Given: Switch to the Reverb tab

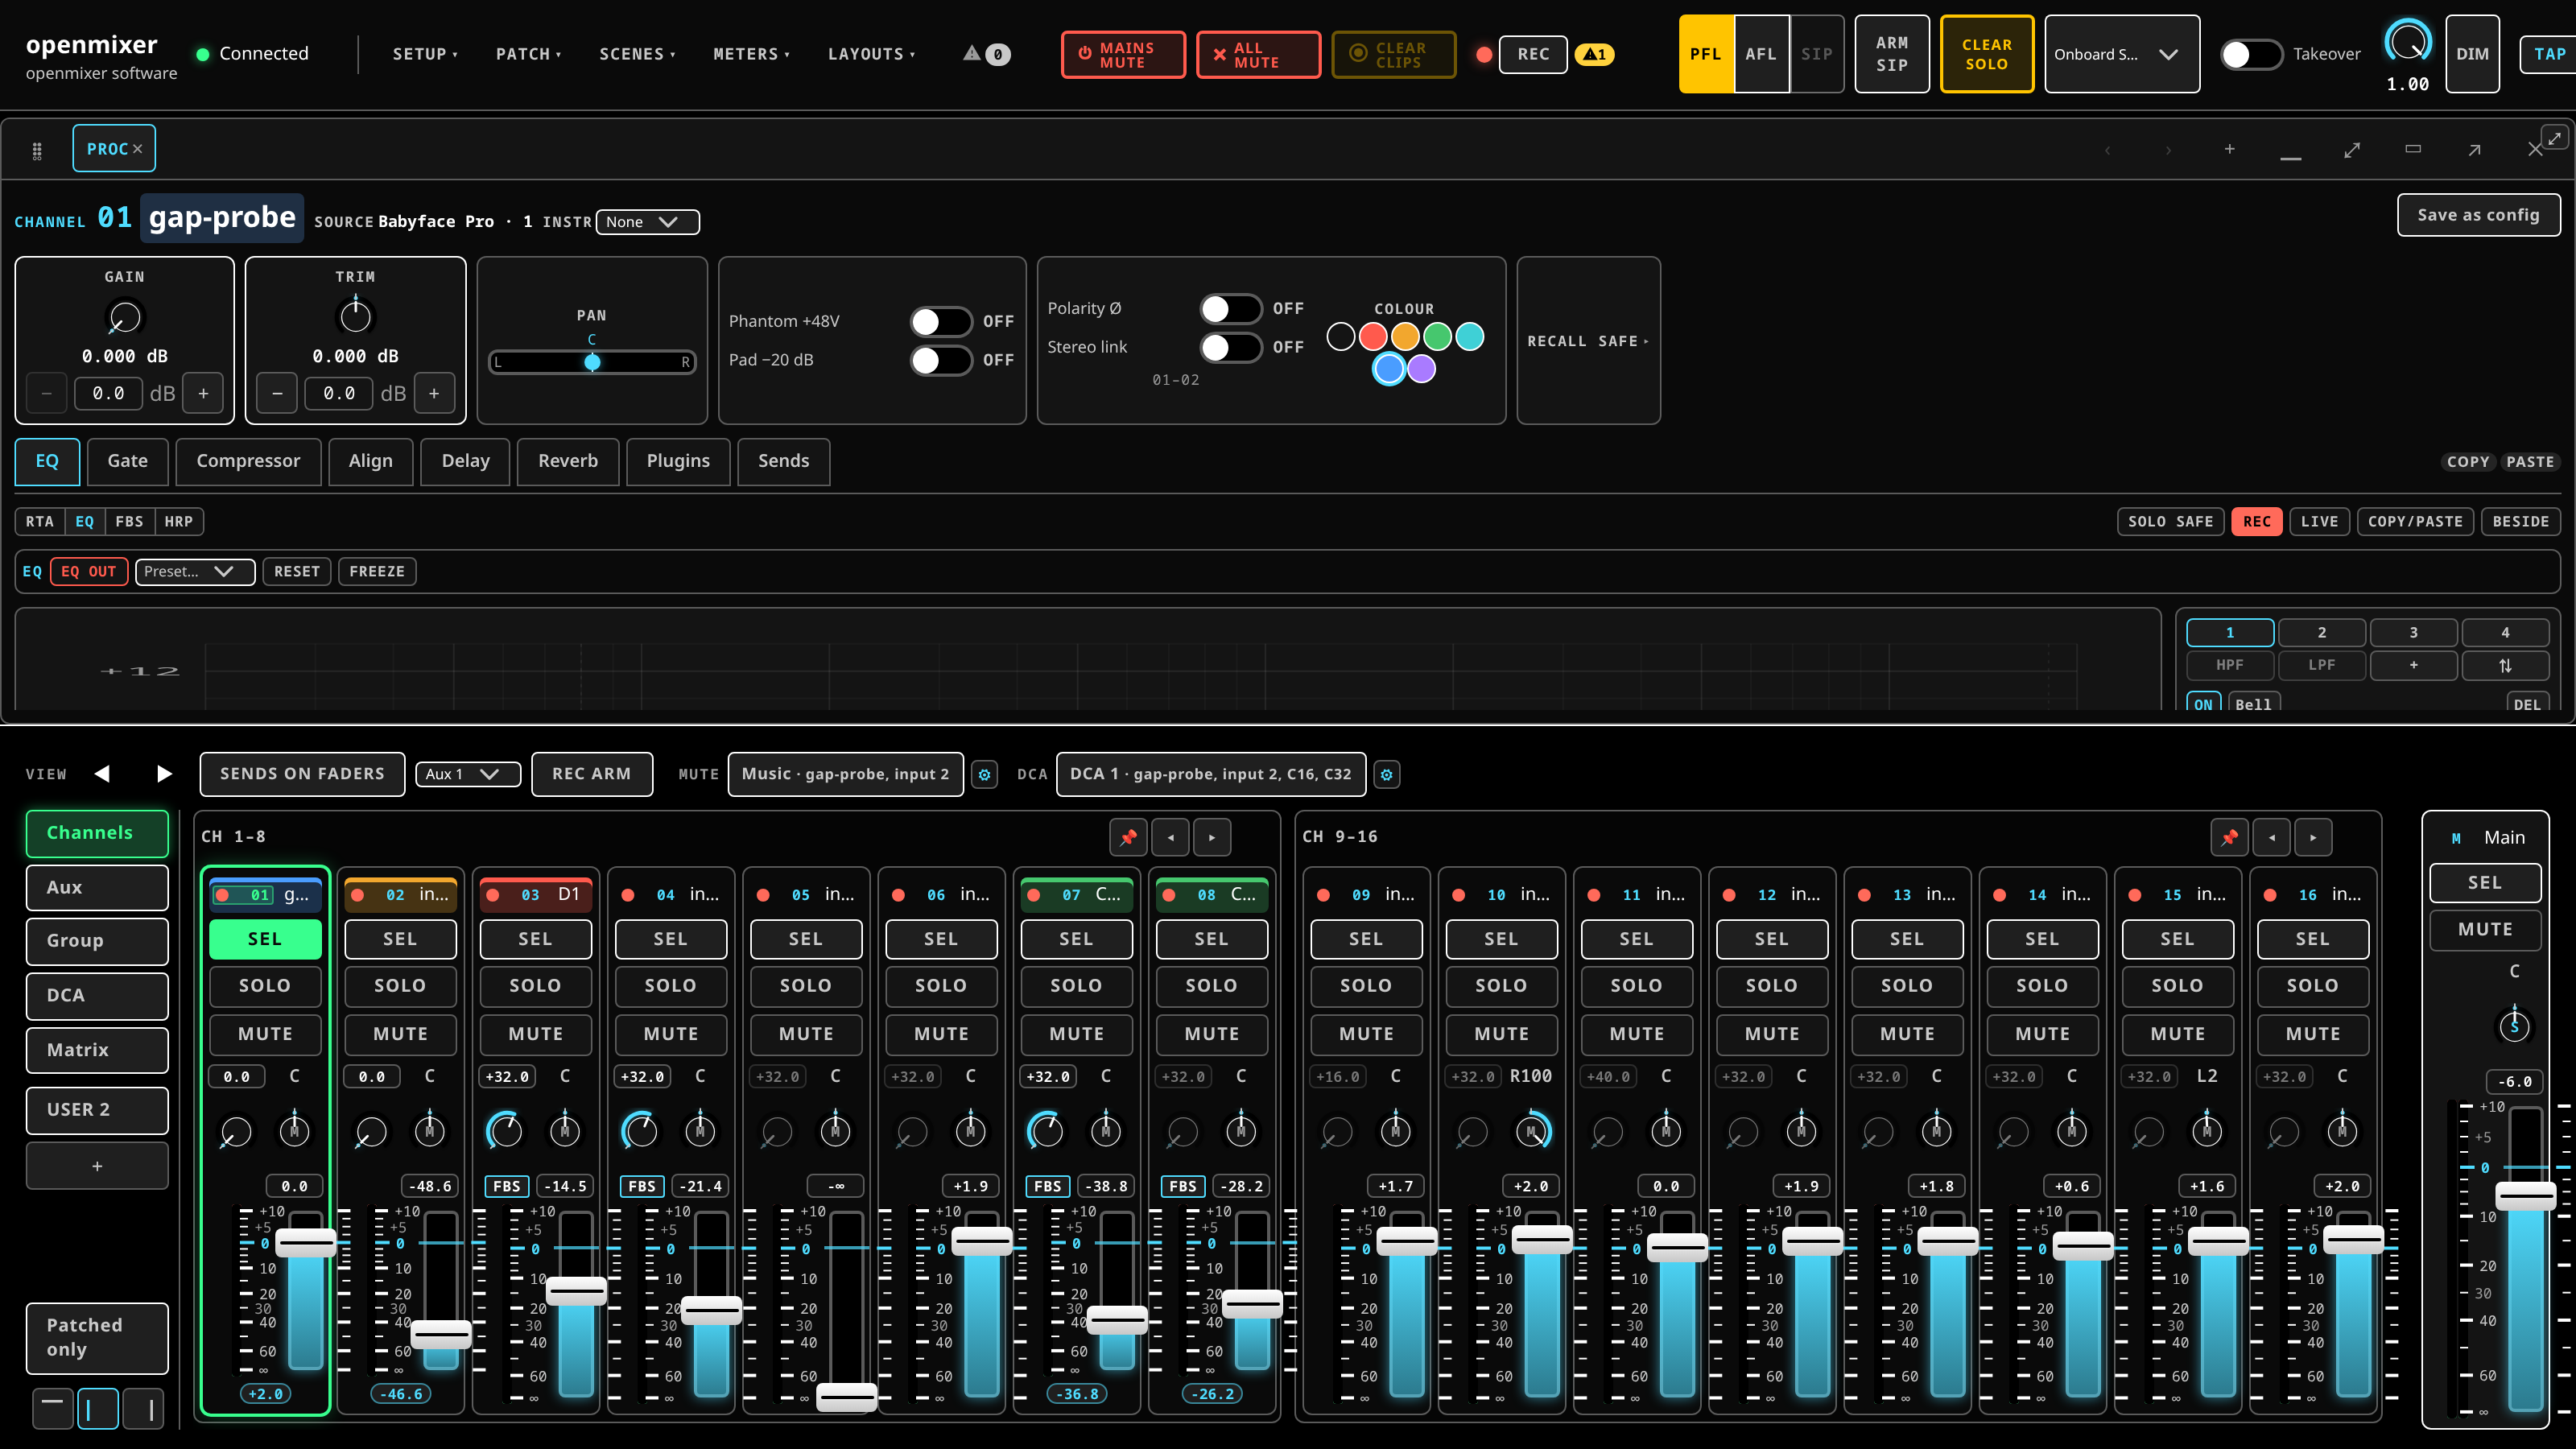Looking at the screenshot, I should point(568,461).
